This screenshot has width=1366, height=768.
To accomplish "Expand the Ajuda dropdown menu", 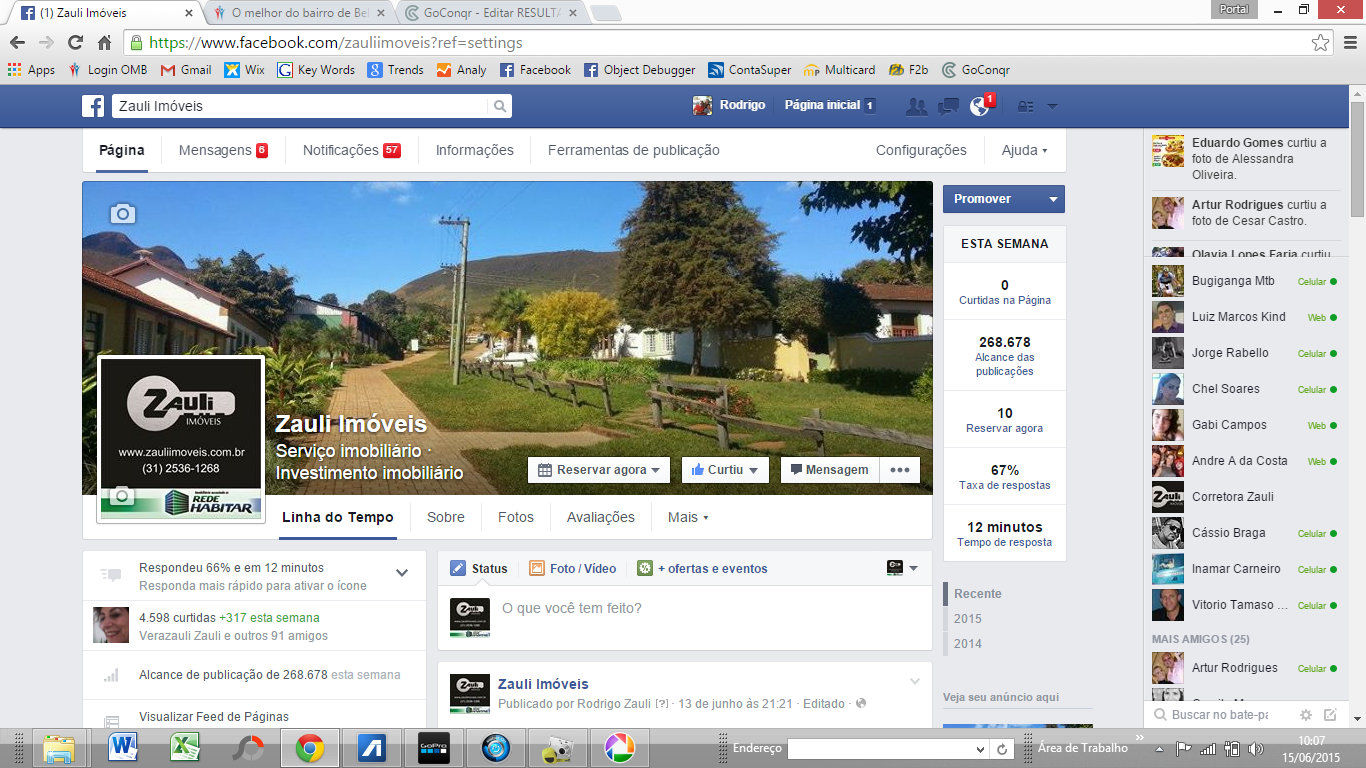I will (1025, 151).
